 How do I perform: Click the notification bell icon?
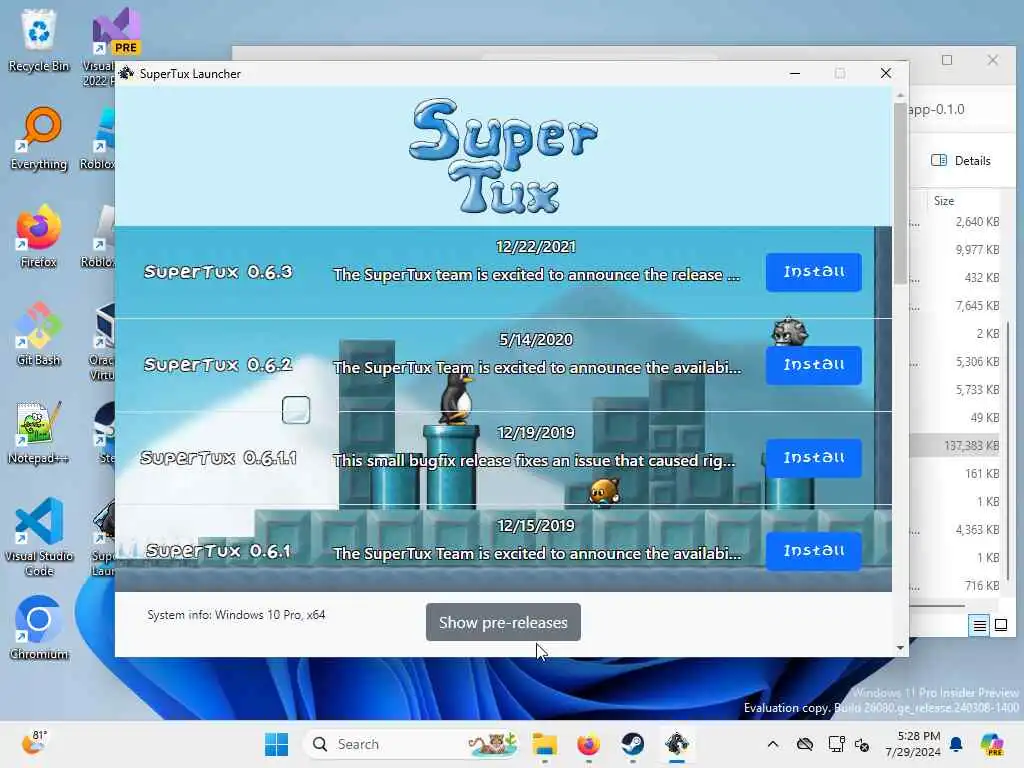click(x=956, y=744)
